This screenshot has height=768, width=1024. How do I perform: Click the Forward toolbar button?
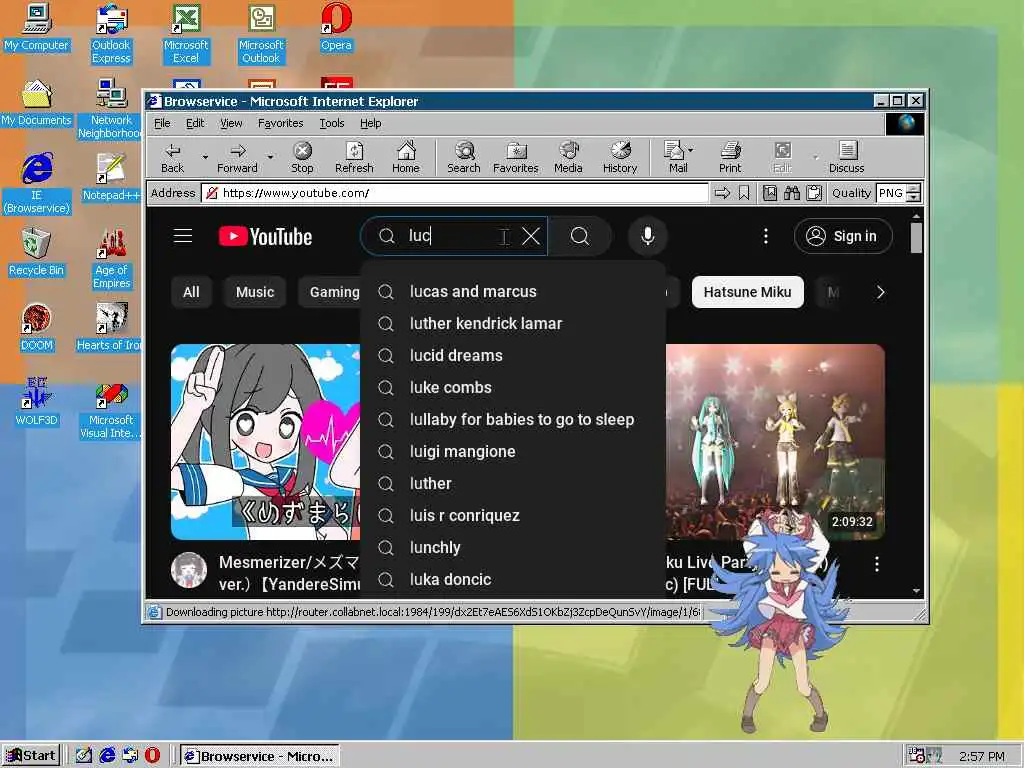point(237,157)
